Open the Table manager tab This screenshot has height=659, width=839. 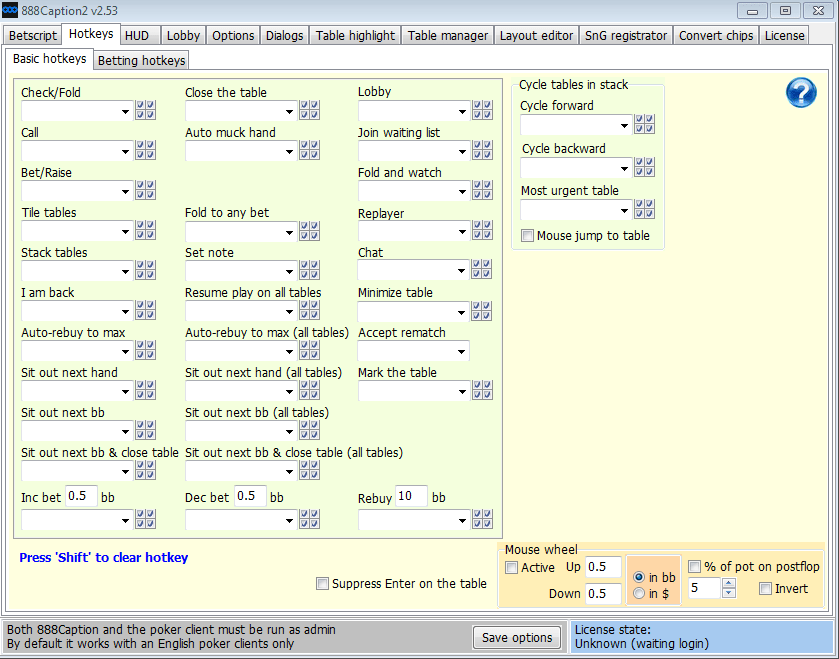point(448,35)
